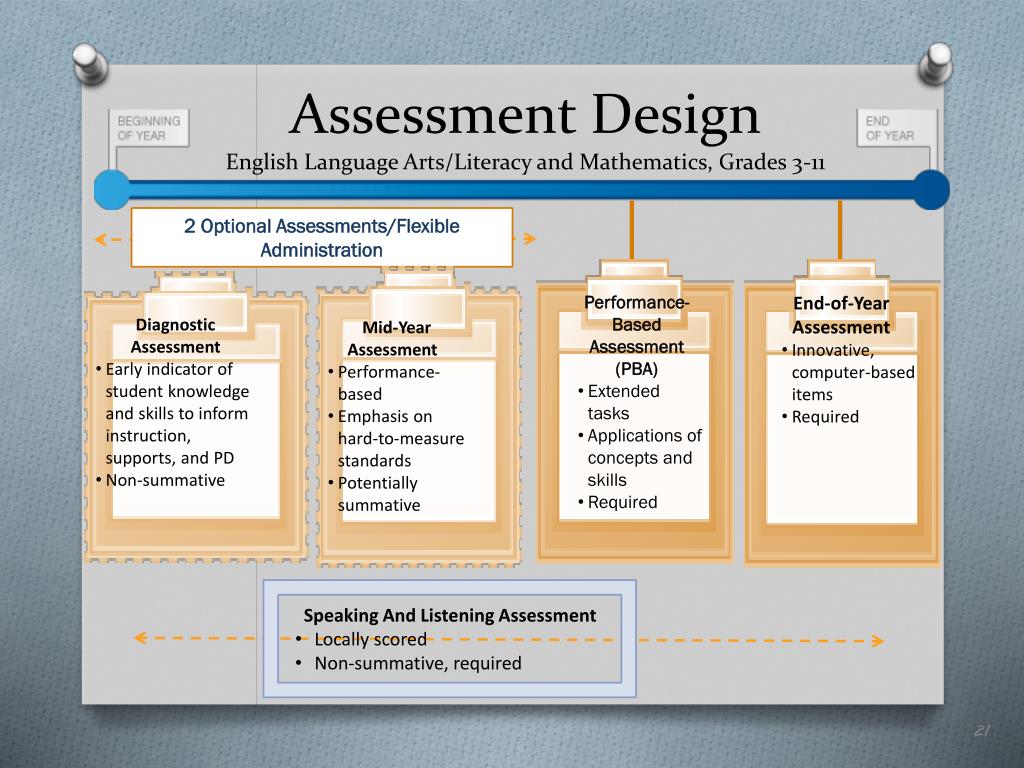Click the "Required" bullet under the PBA

pyautogui.click(x=618, y=502)
